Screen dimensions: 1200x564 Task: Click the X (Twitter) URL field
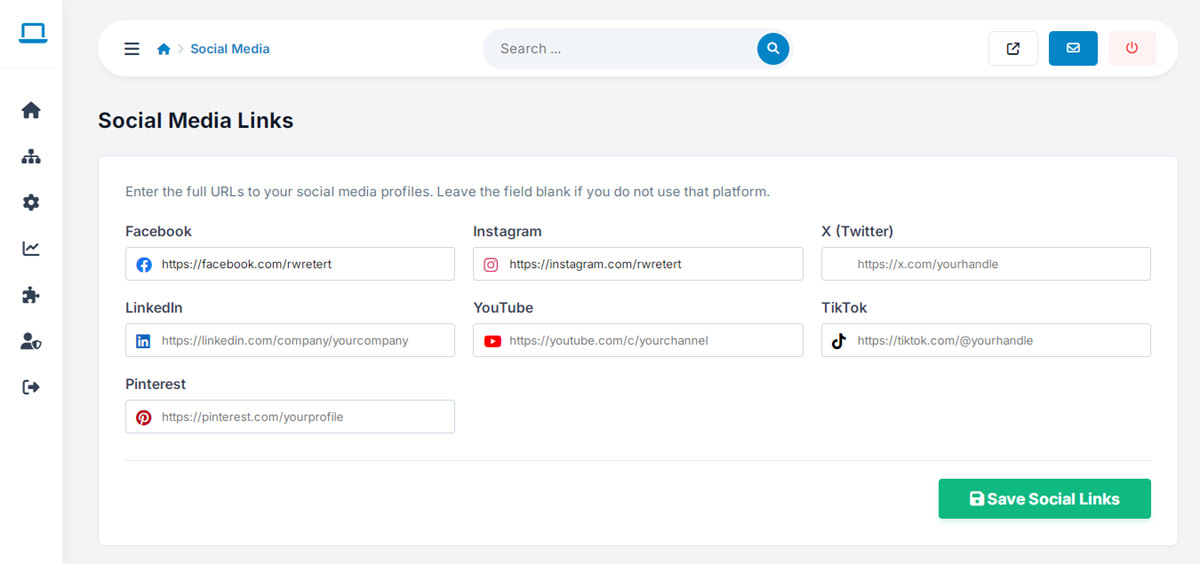(x=986, y=264)
